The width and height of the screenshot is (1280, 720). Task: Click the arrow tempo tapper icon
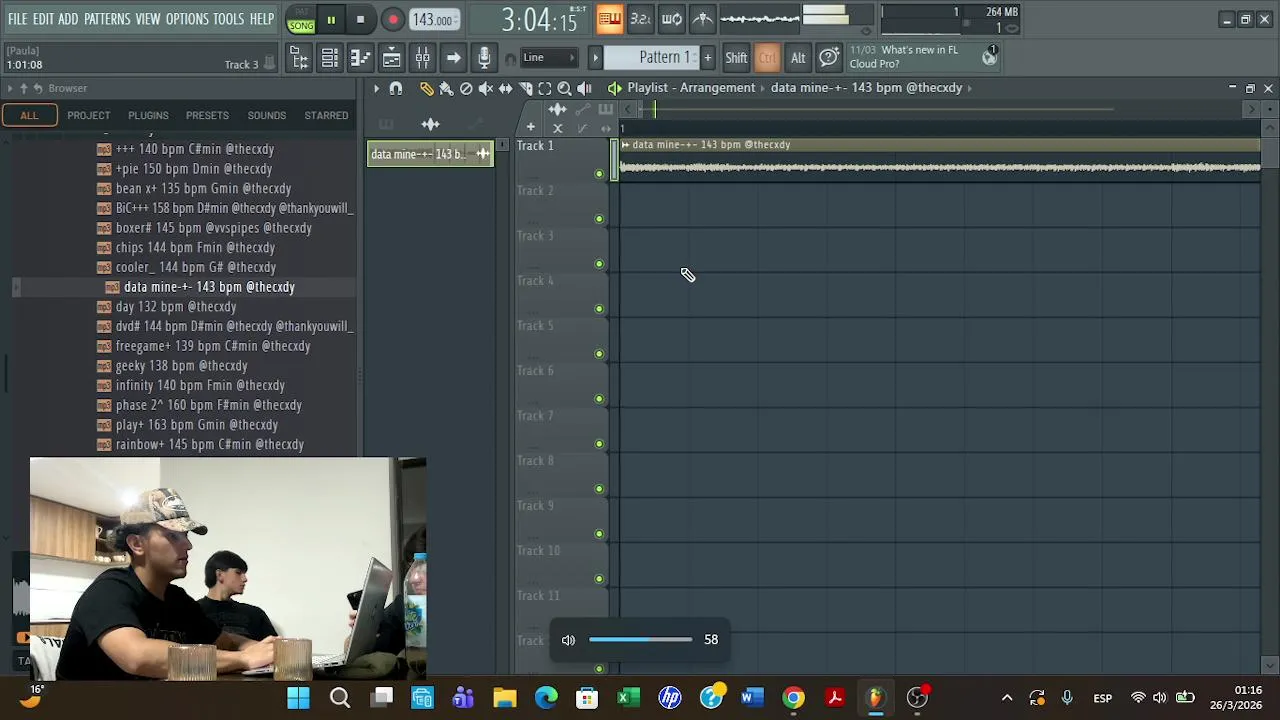click(x=453, y=58)
